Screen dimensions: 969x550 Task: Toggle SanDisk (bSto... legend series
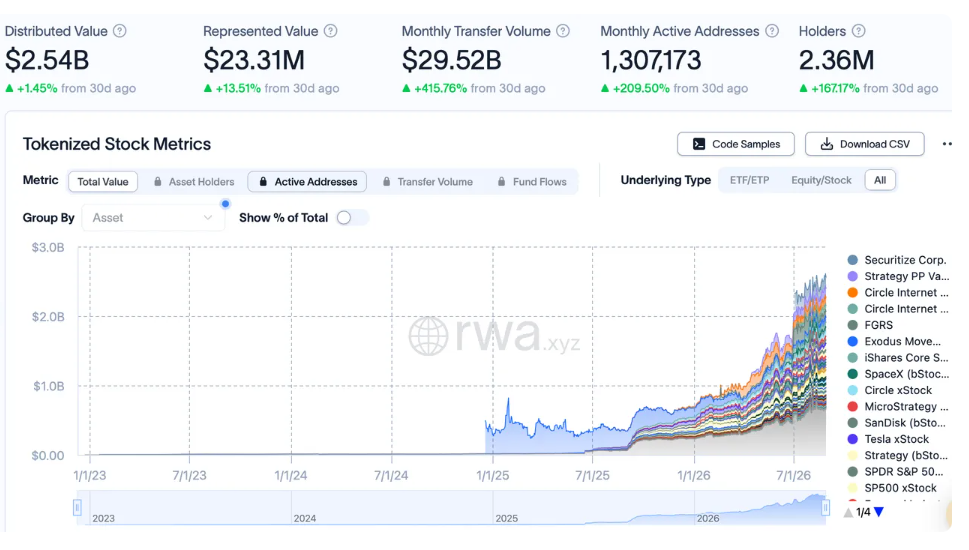coord(897,423)
